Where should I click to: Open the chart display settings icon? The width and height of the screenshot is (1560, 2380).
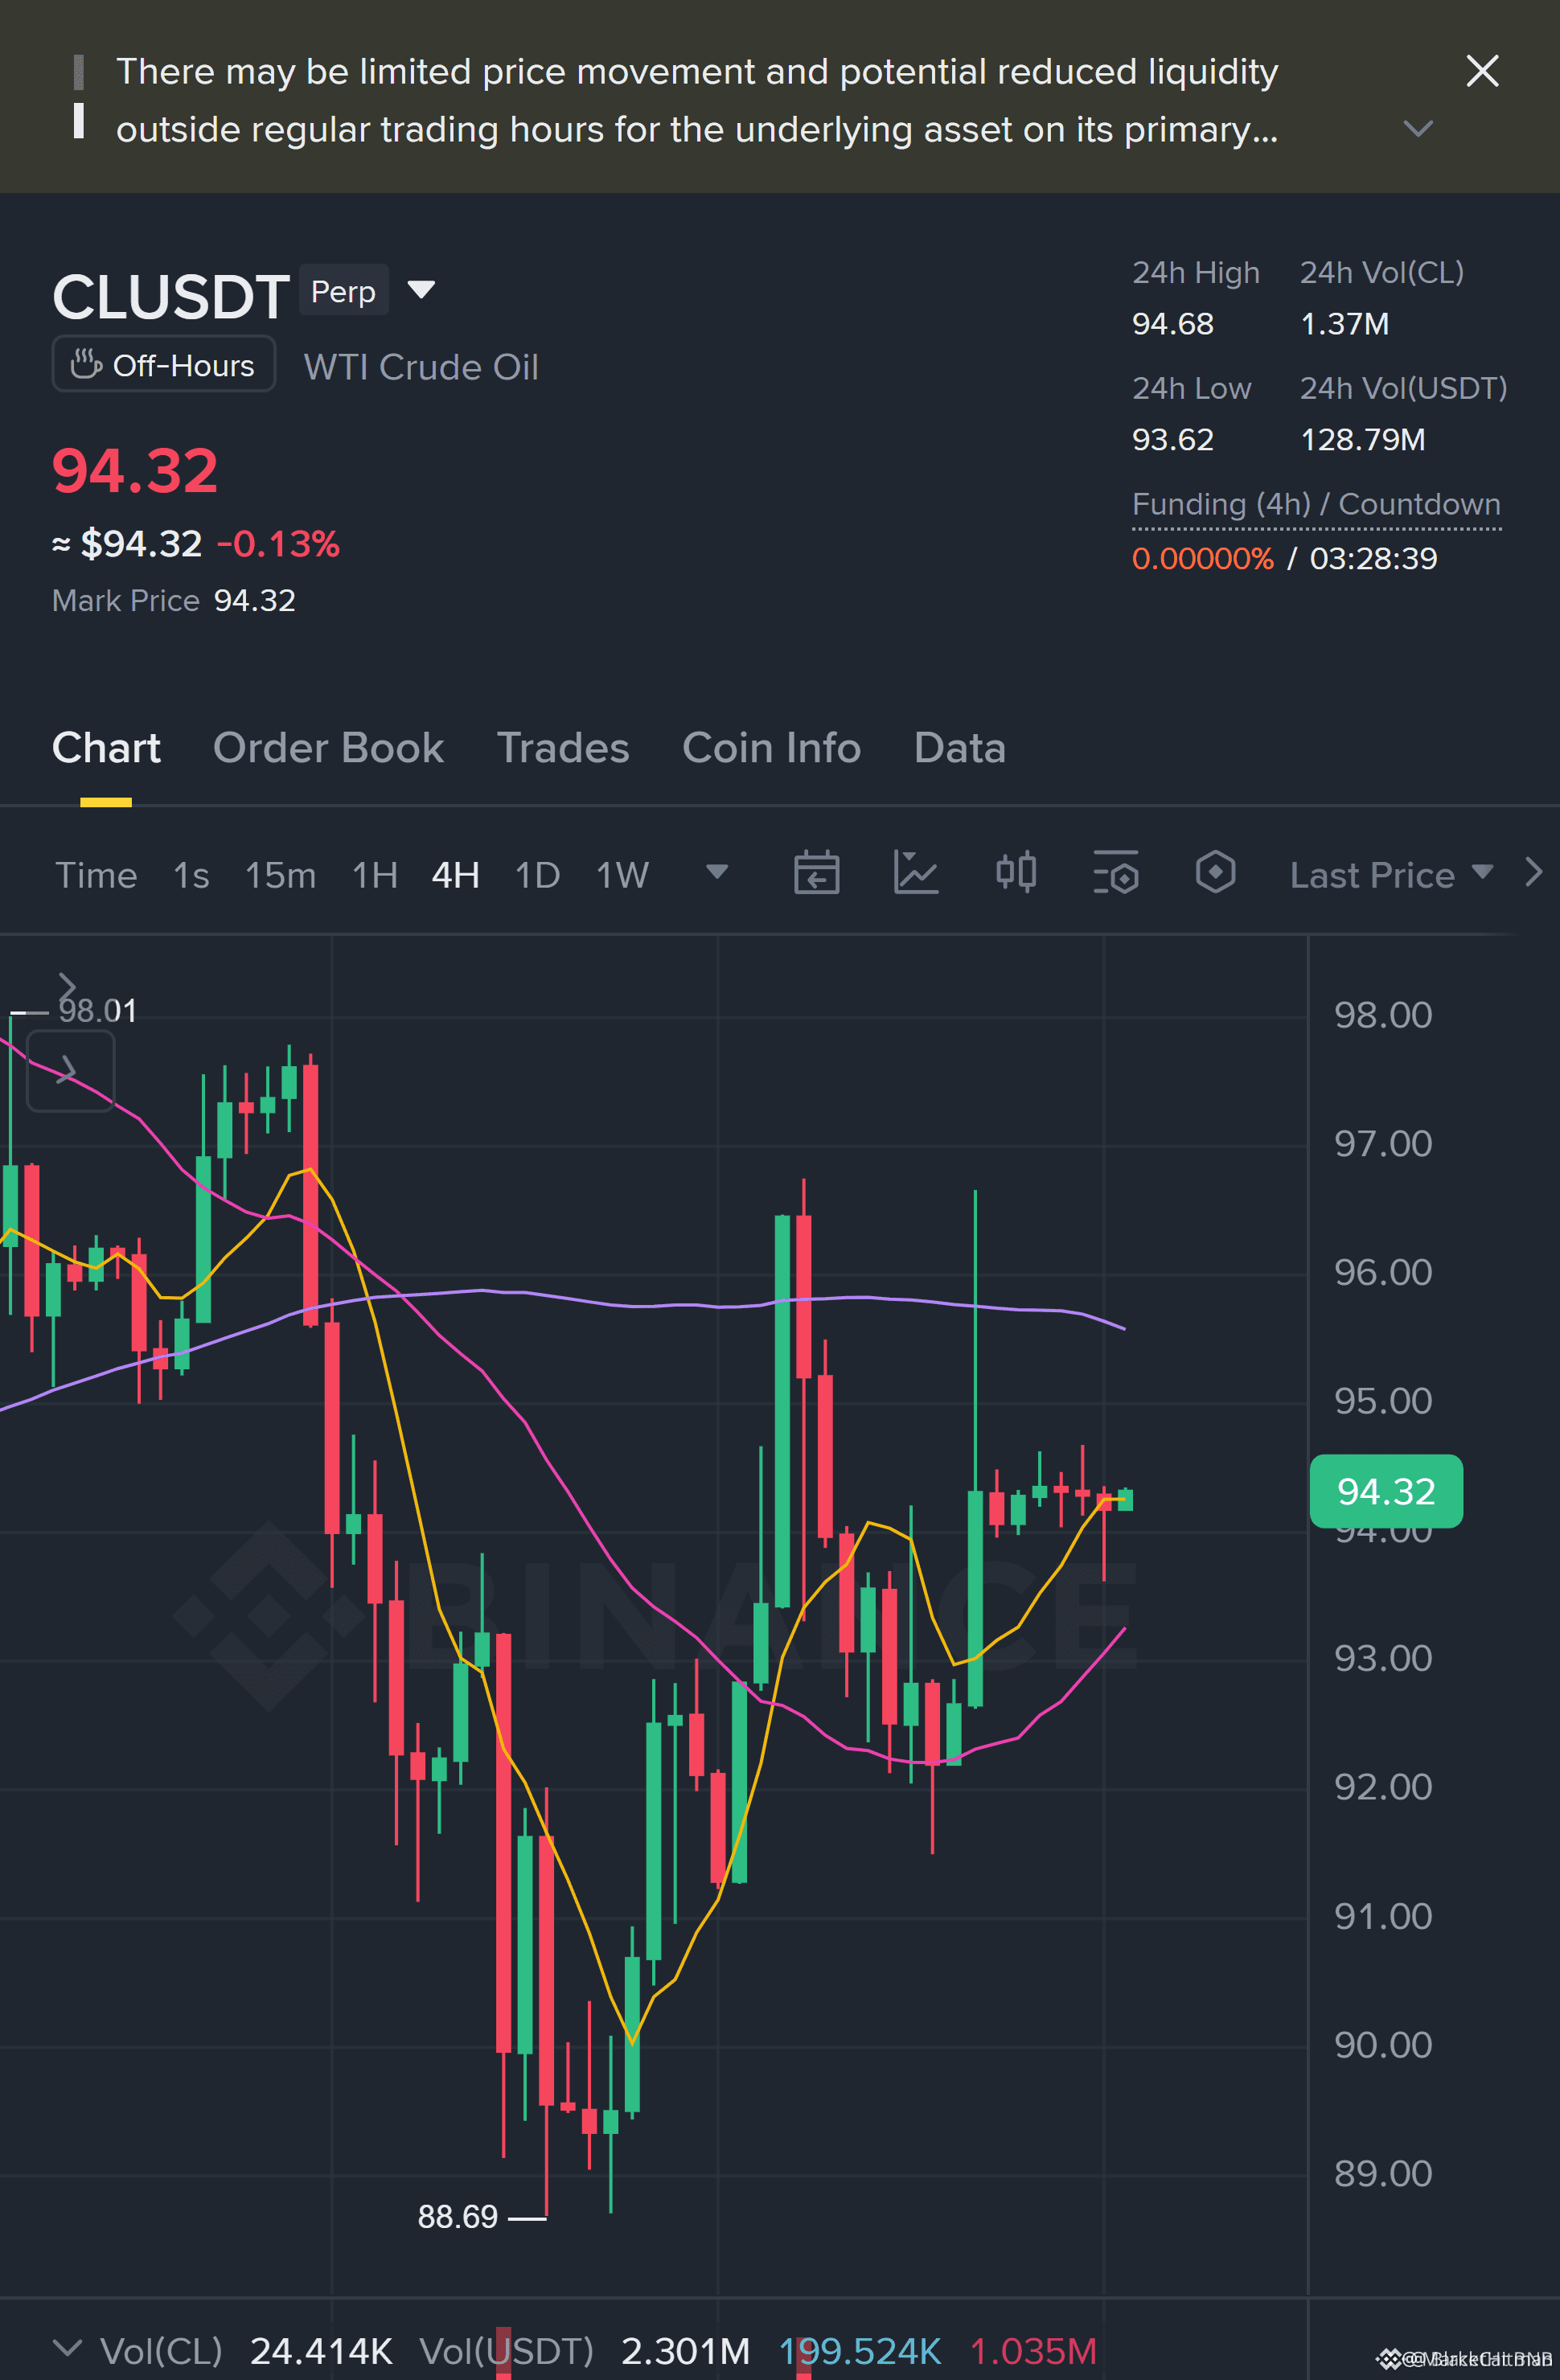point(1116,873)
